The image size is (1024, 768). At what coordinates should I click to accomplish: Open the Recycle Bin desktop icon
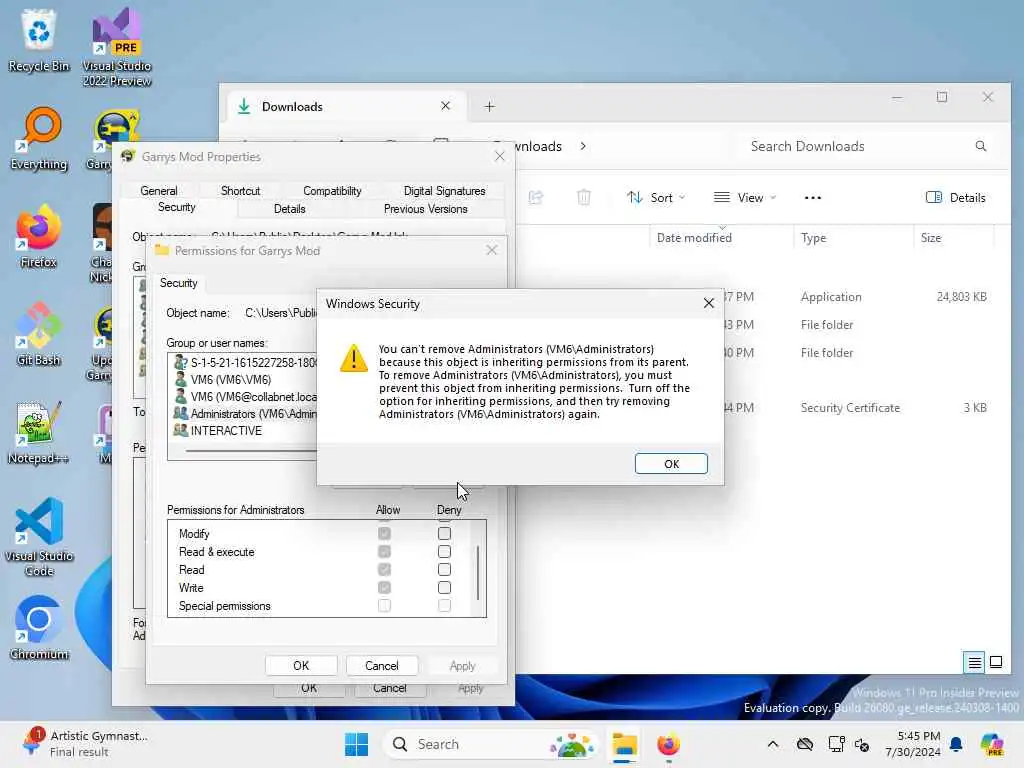tap(39, 40)
